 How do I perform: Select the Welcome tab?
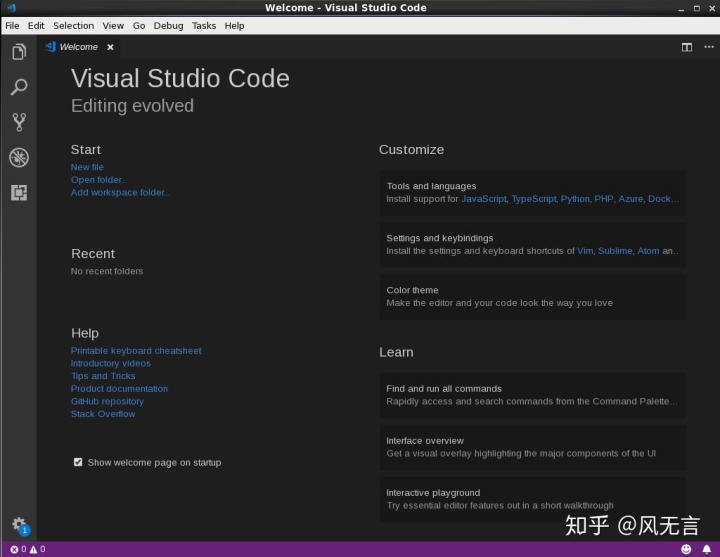pyautogui.click(x=79, y=47)
